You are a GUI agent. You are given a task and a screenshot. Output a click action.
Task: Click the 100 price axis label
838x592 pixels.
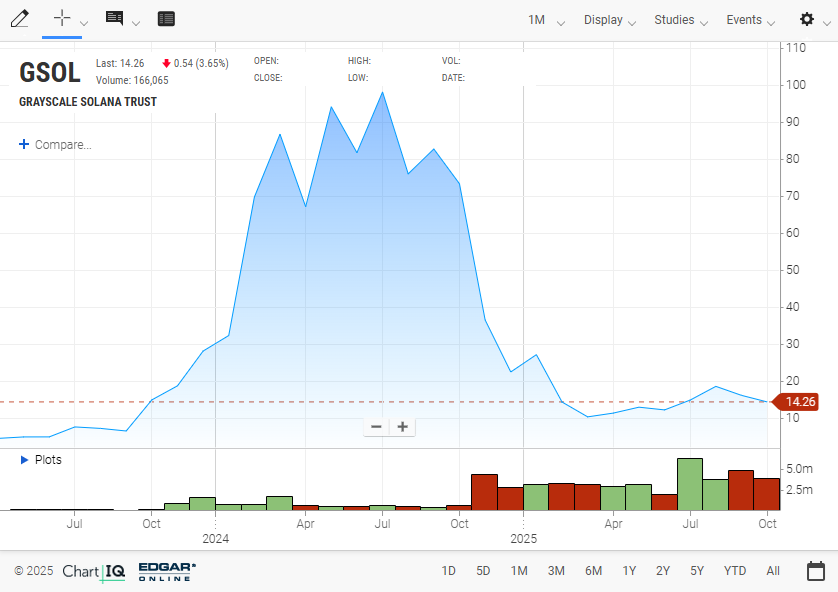click(x=796, y=85)
